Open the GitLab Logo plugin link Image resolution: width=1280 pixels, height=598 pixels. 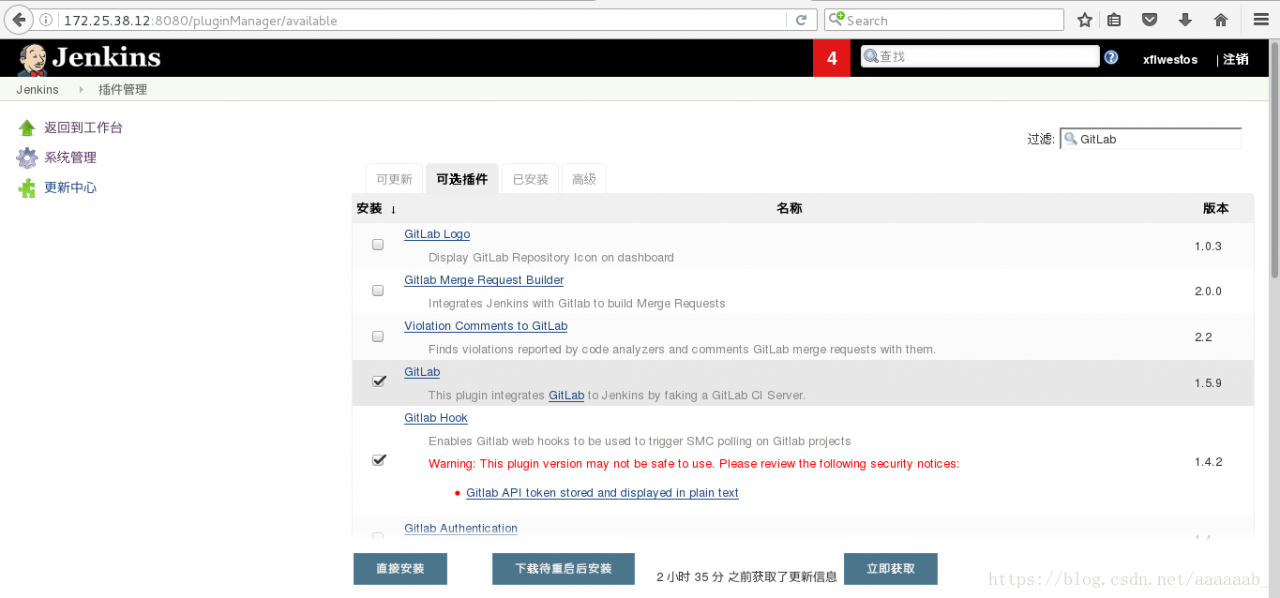point(437,234)
